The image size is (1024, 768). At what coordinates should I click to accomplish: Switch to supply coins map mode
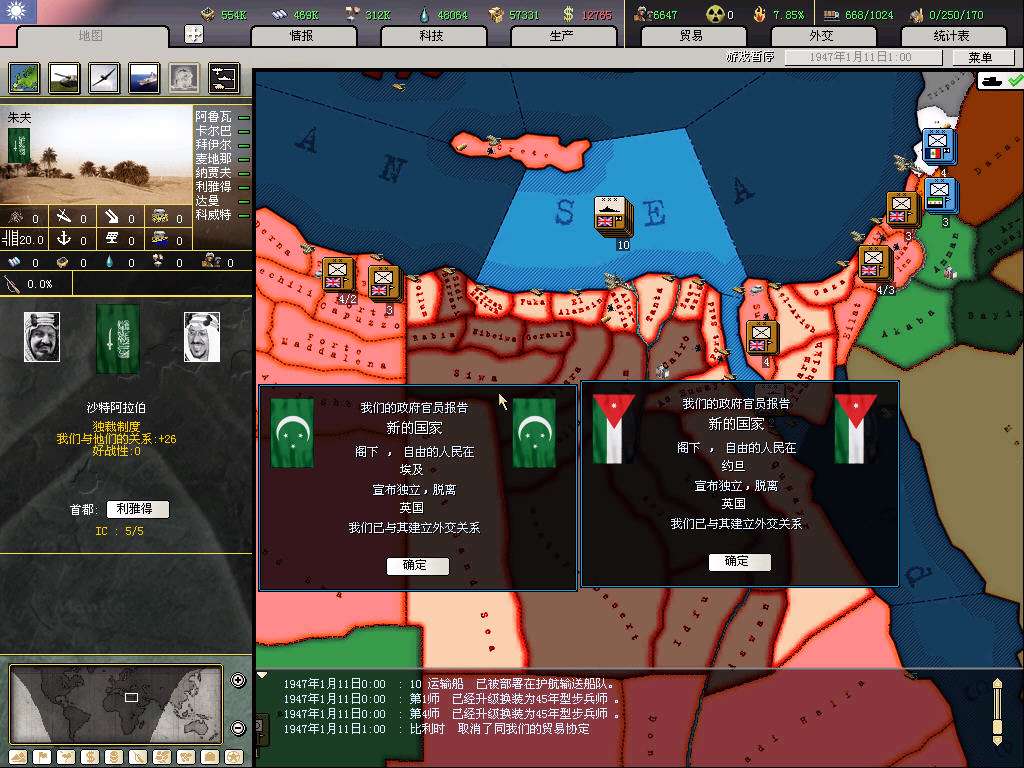pyautogui.click(x=114, y=757)
